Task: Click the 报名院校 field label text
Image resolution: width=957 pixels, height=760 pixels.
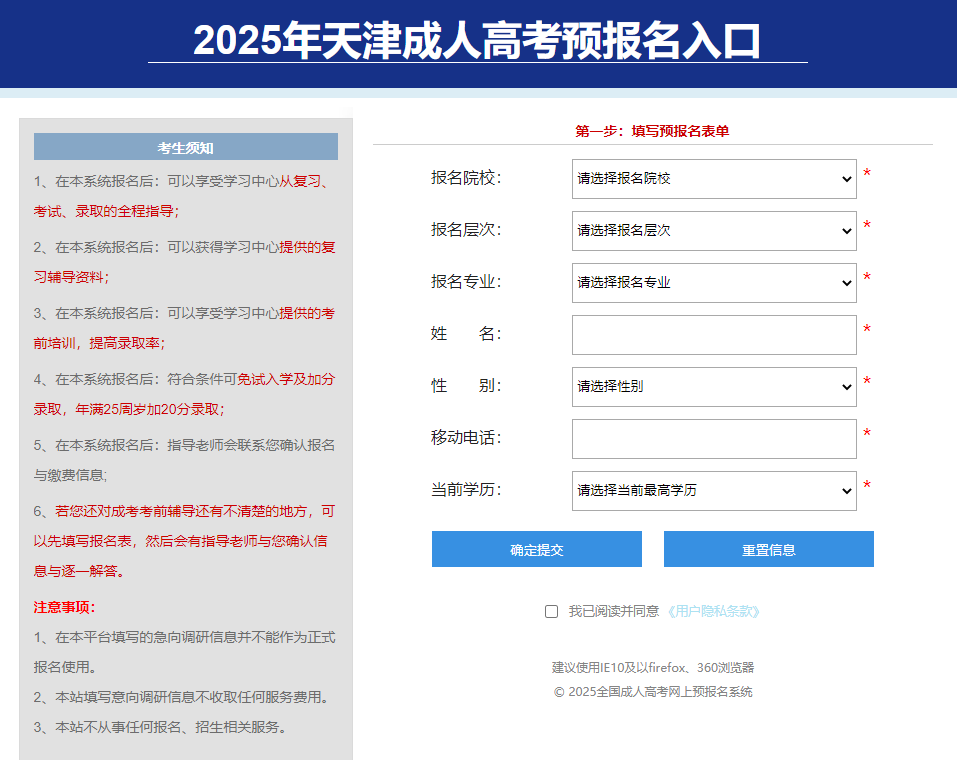Action: (465, 178)
